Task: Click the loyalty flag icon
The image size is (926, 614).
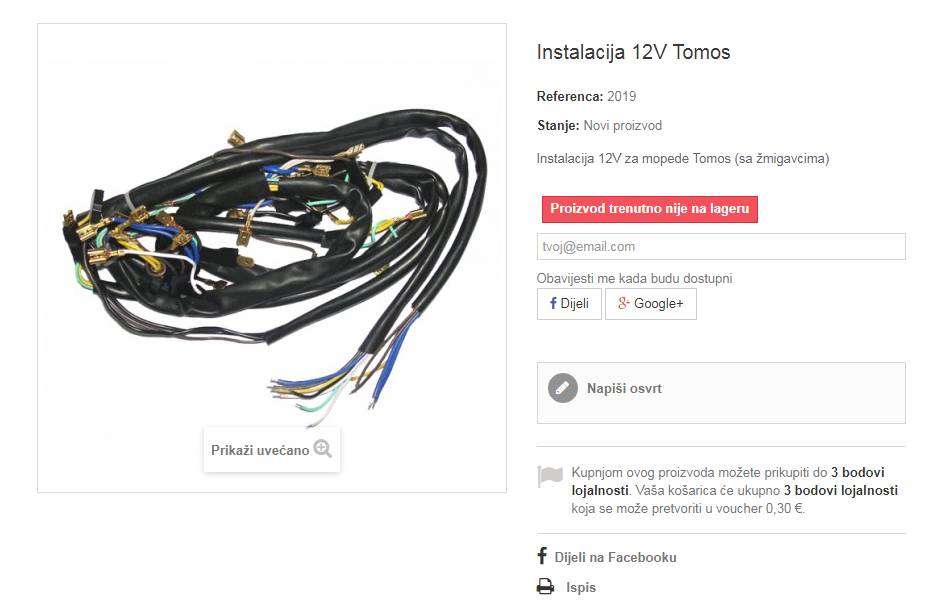Action: pos(550,475)
